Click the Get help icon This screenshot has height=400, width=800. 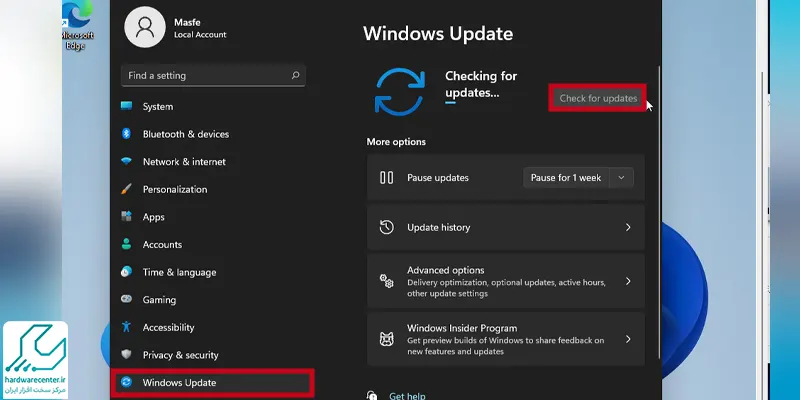coord(372,396)
